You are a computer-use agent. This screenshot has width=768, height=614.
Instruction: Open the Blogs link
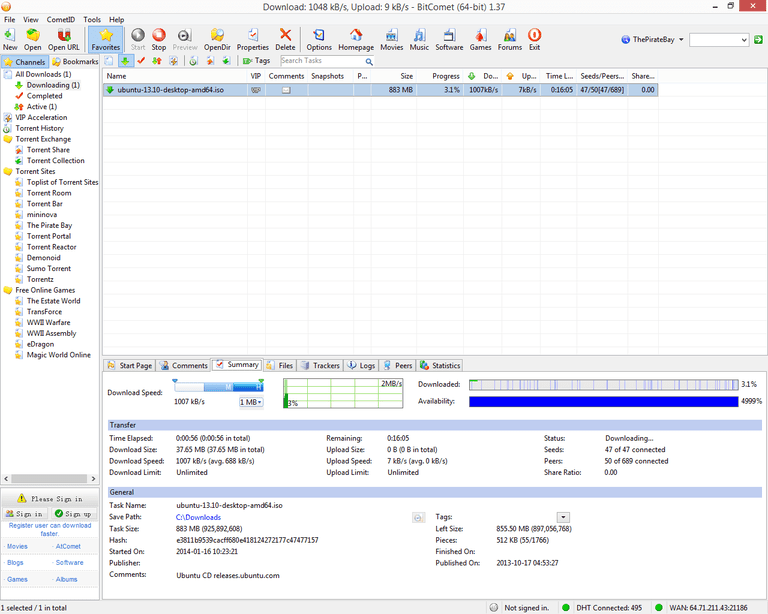(x=15, y=563)
